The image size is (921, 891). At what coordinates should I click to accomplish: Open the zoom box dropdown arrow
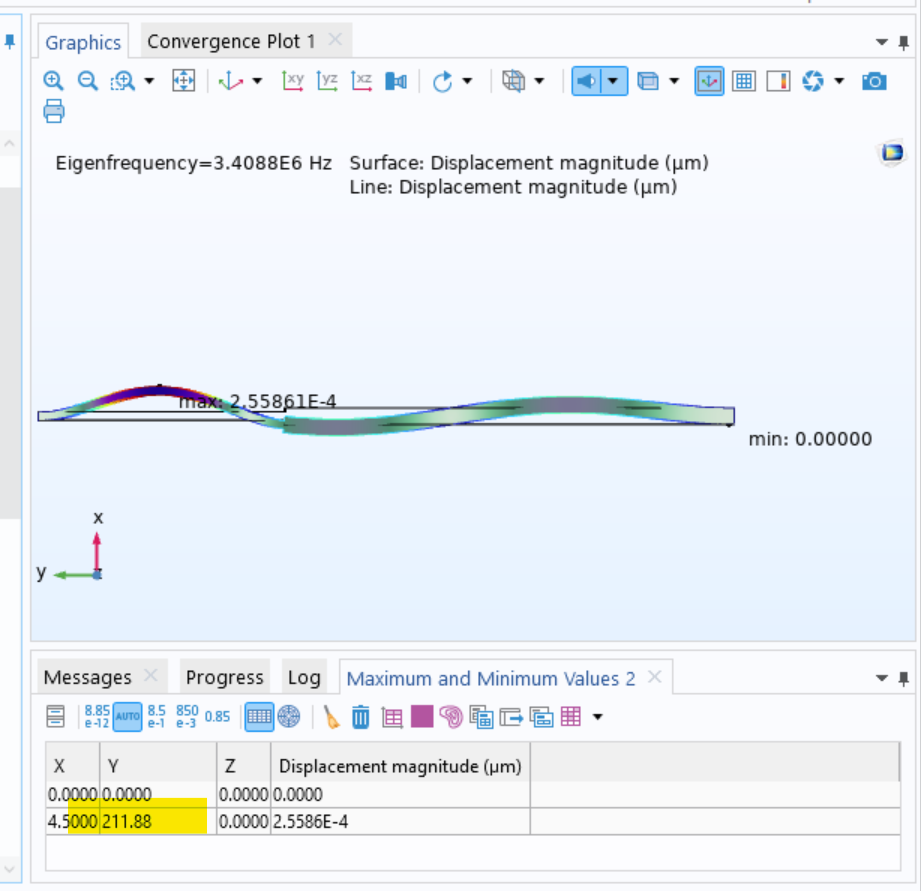tap(150, 81)
